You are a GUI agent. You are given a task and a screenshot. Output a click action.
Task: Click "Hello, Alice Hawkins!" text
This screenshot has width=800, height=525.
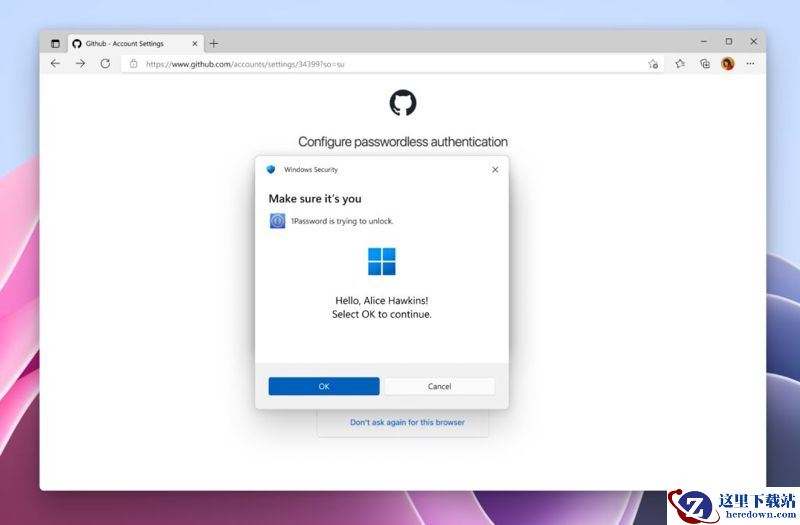pyautogui.click(x=382, y=301)
